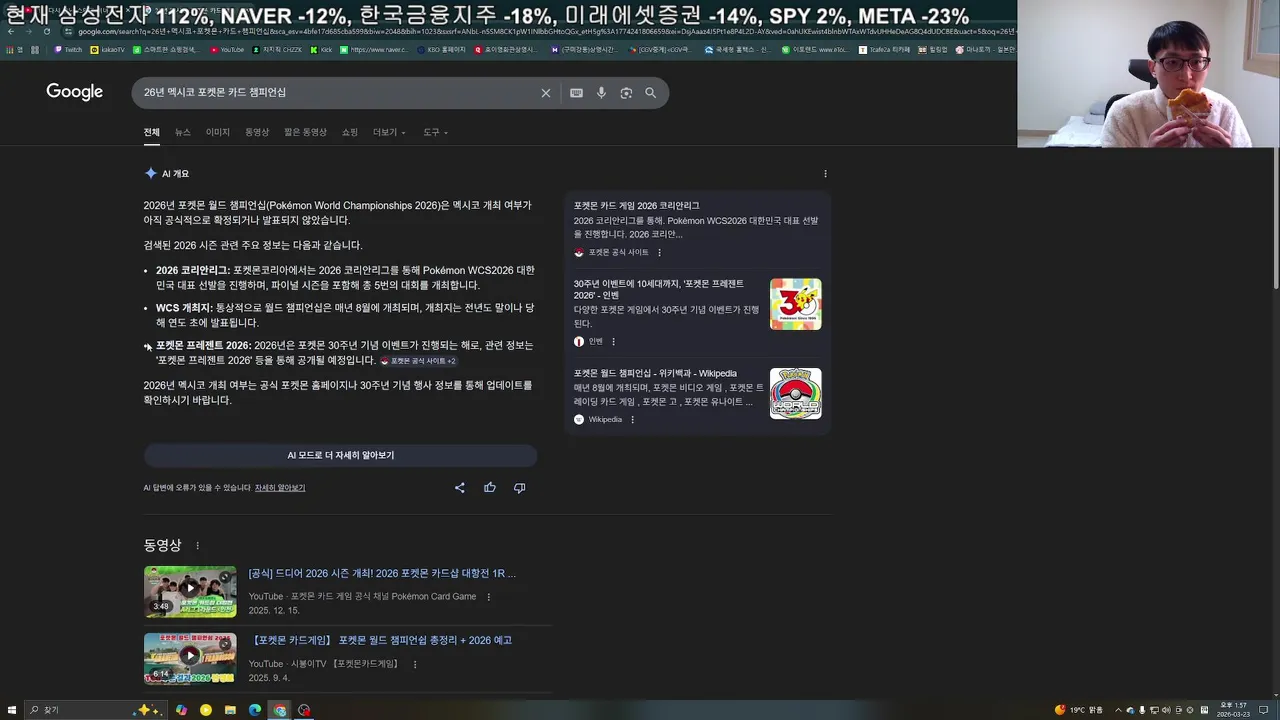Select the 전체 results tab
Viewport: 1280px width, 720px height.
point(151,132)
